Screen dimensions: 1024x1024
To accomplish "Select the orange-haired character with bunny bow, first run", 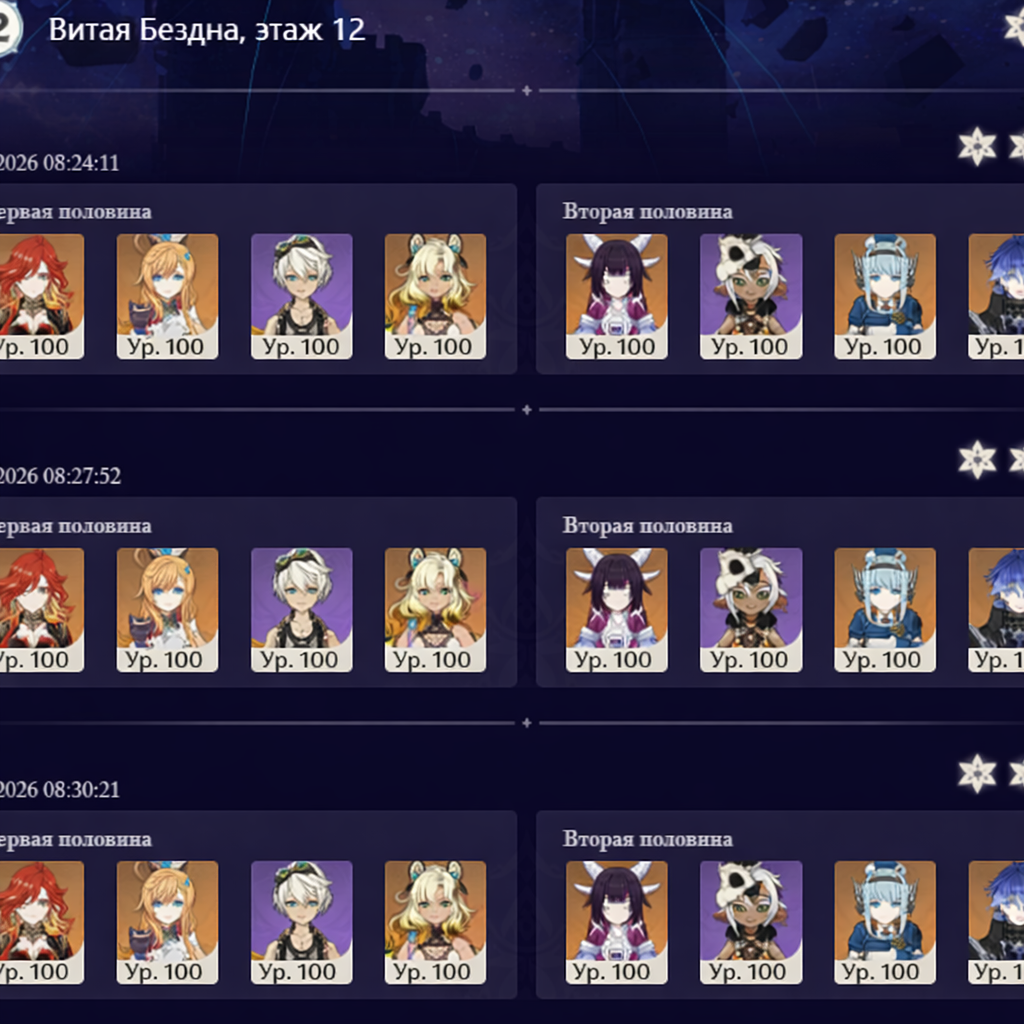I will pyautogui.click(x=167, y=296).
